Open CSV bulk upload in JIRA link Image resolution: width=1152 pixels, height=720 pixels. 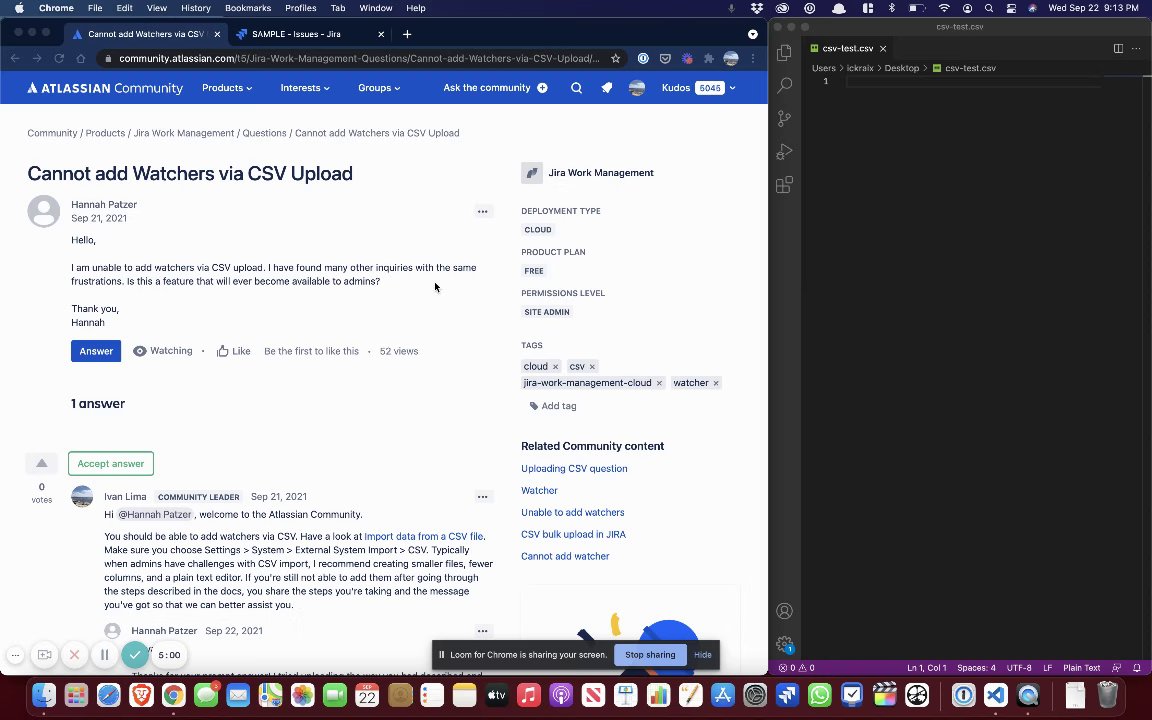[x=573, y=534]
